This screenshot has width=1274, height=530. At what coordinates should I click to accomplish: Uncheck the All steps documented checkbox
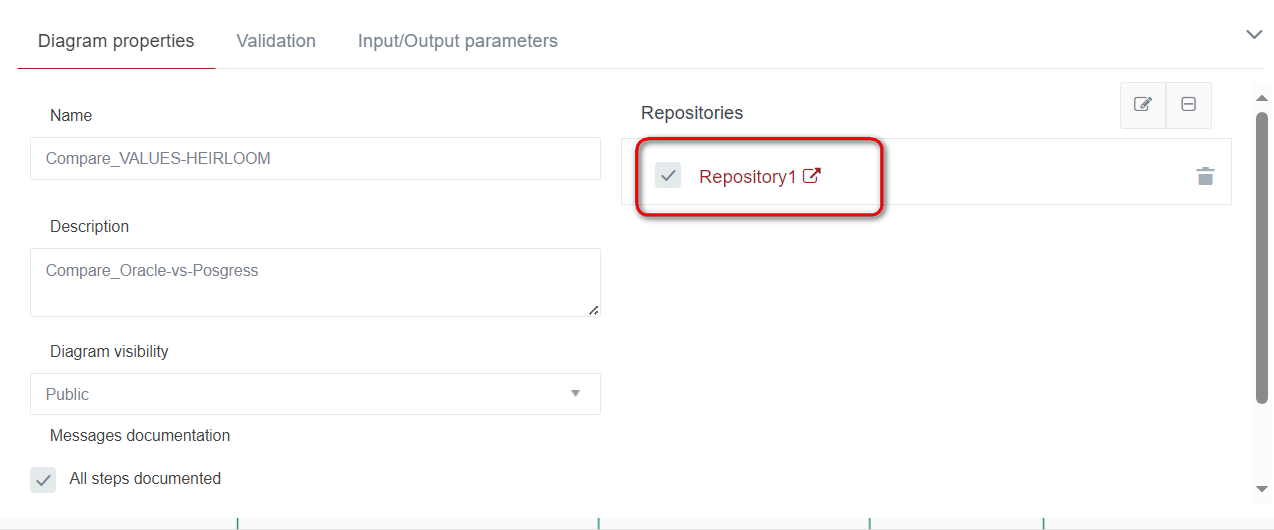click(x=43, y=480)
